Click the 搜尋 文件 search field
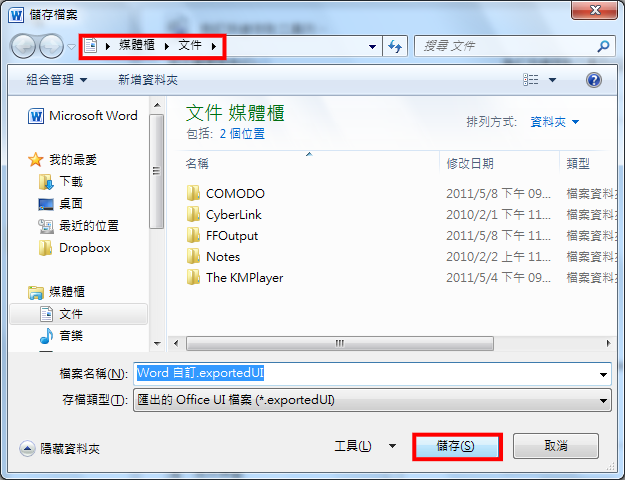The width and height of the screenshot is (625, 480). pyautogui.click(x=505, y=46)
